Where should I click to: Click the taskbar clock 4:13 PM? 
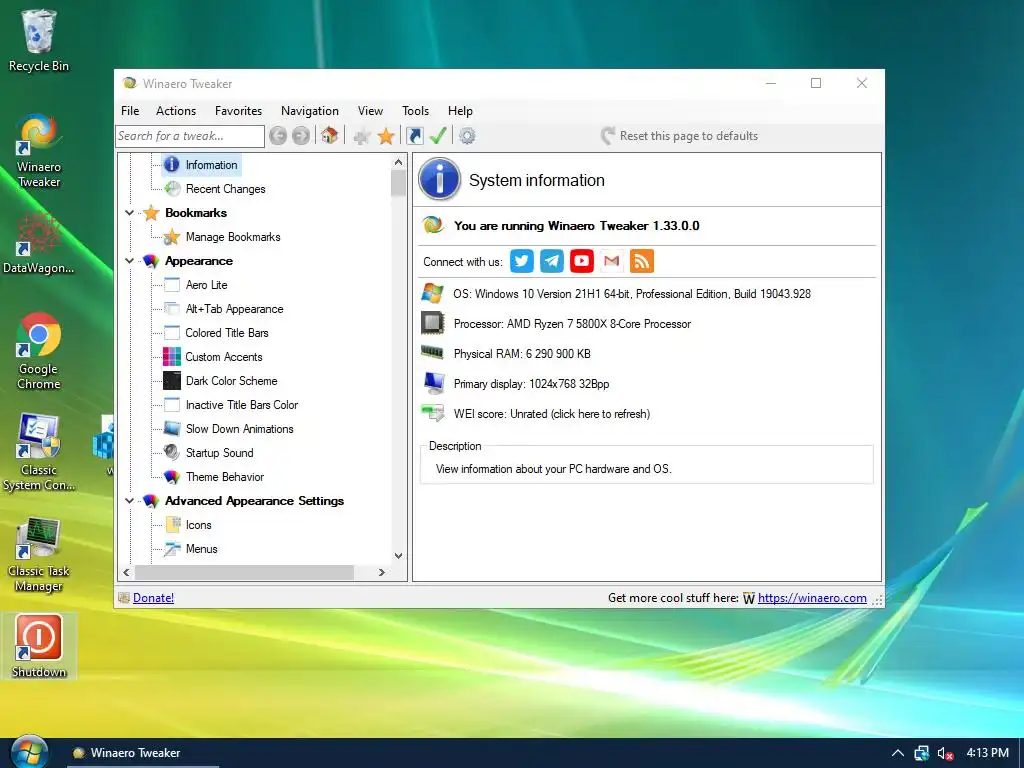tap(987, 753)
